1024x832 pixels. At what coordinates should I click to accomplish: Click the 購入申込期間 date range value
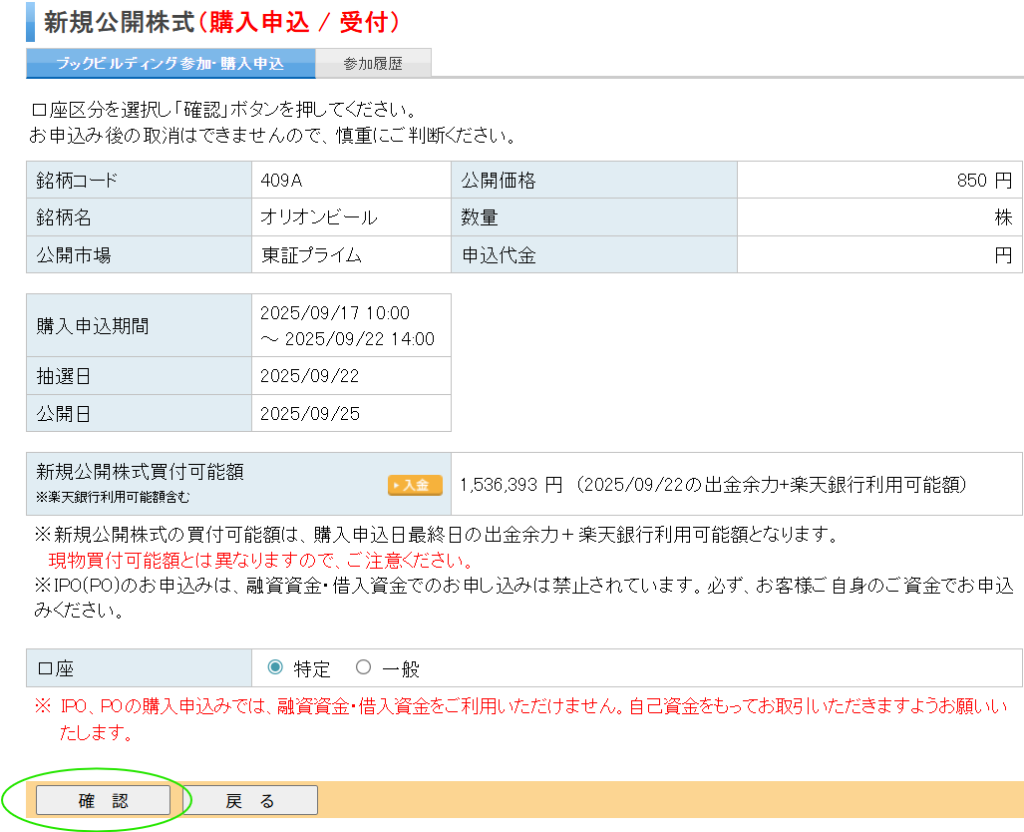347,326
